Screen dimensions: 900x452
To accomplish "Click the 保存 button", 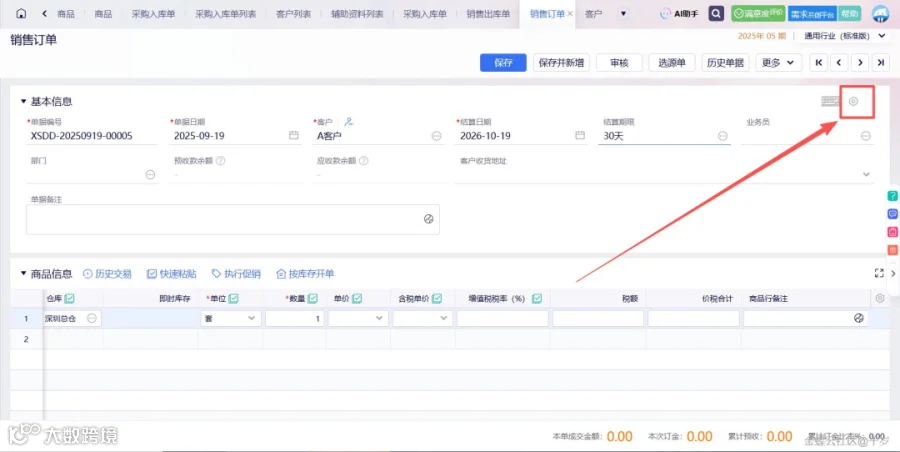I will (503, 63).
